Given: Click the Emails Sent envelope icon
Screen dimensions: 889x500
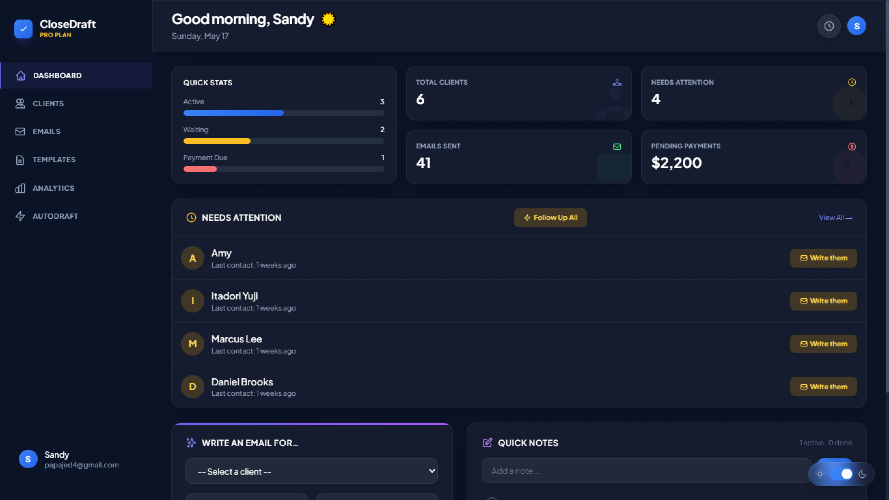Looking at the screenshot, I should (x=617, y=147).
